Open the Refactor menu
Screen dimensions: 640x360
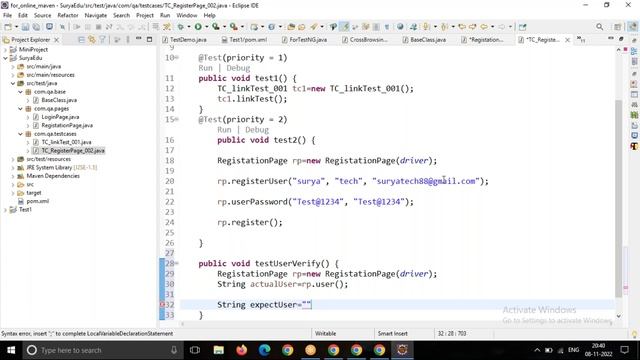(x=68, y=15)
